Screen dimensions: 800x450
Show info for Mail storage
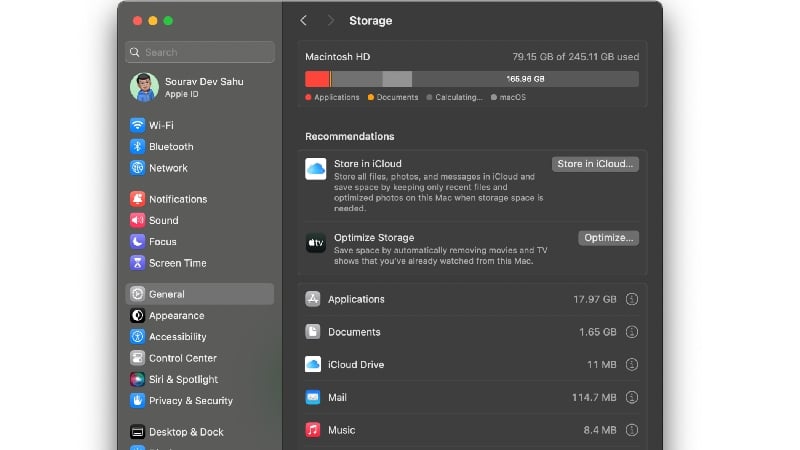click(632, 397)
